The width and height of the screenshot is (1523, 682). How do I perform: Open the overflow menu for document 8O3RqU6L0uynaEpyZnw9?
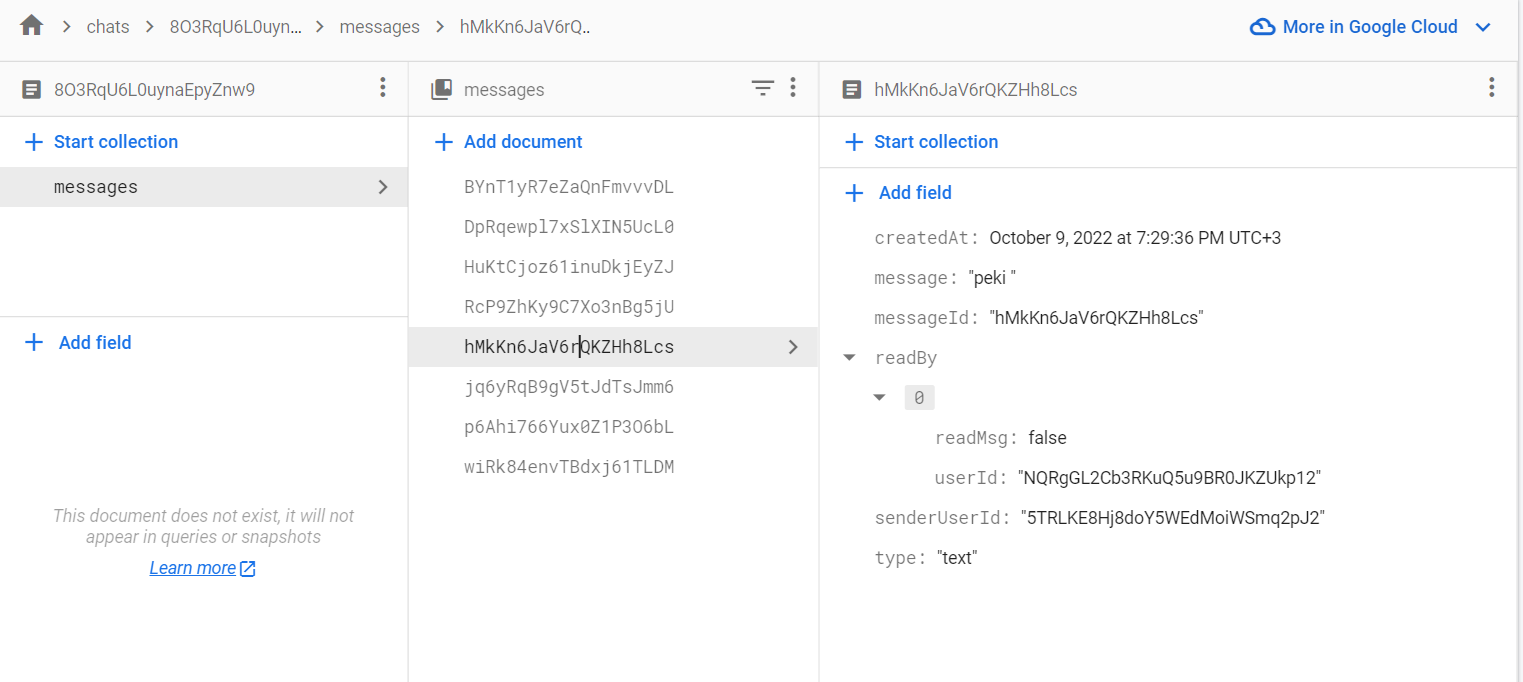[x=382, y=88]
